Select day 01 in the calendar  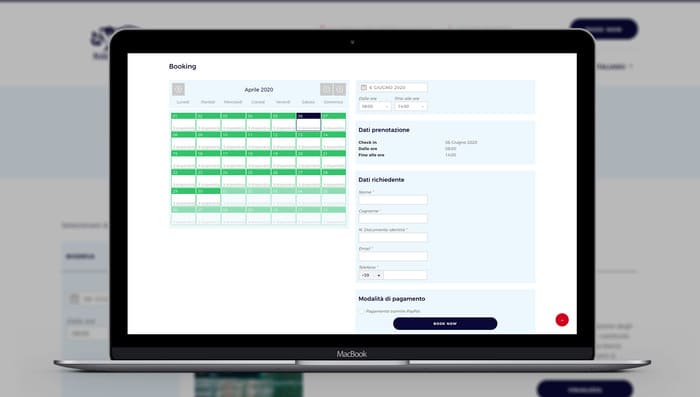[183, 122]
